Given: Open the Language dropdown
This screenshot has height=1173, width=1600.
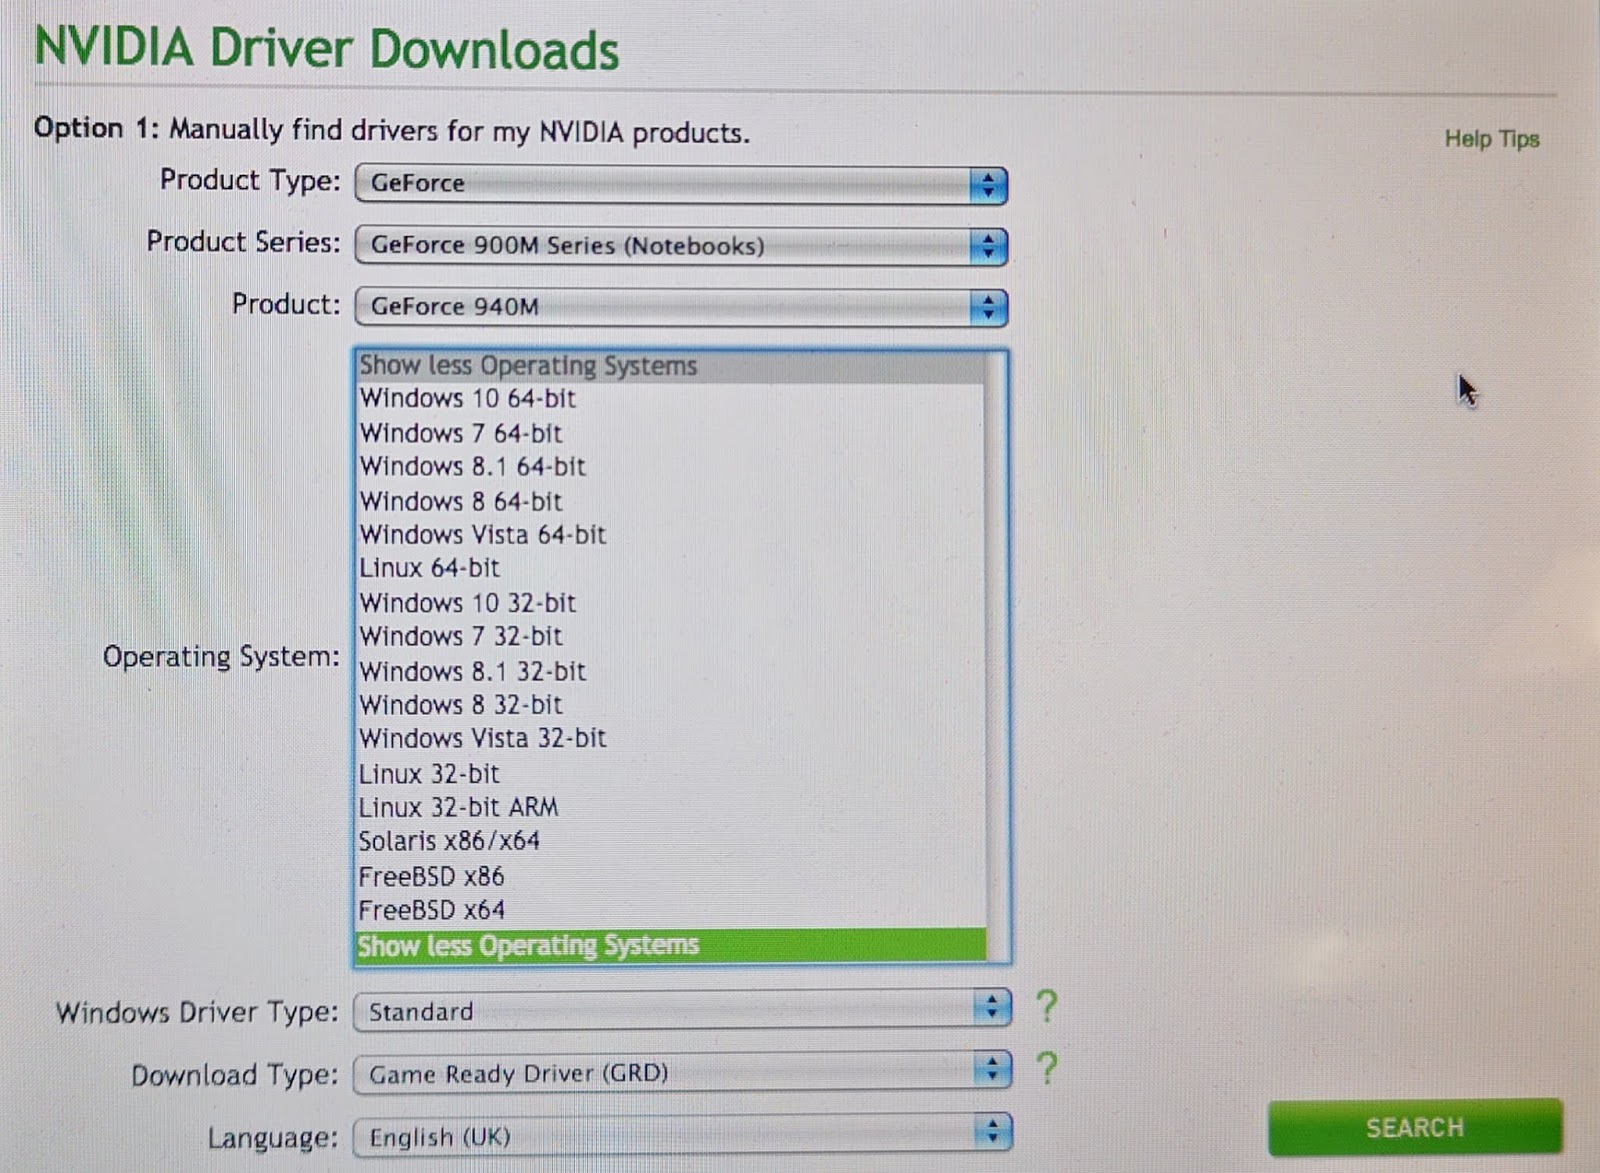Looking at the screenshot, I should pos(683,1135).
